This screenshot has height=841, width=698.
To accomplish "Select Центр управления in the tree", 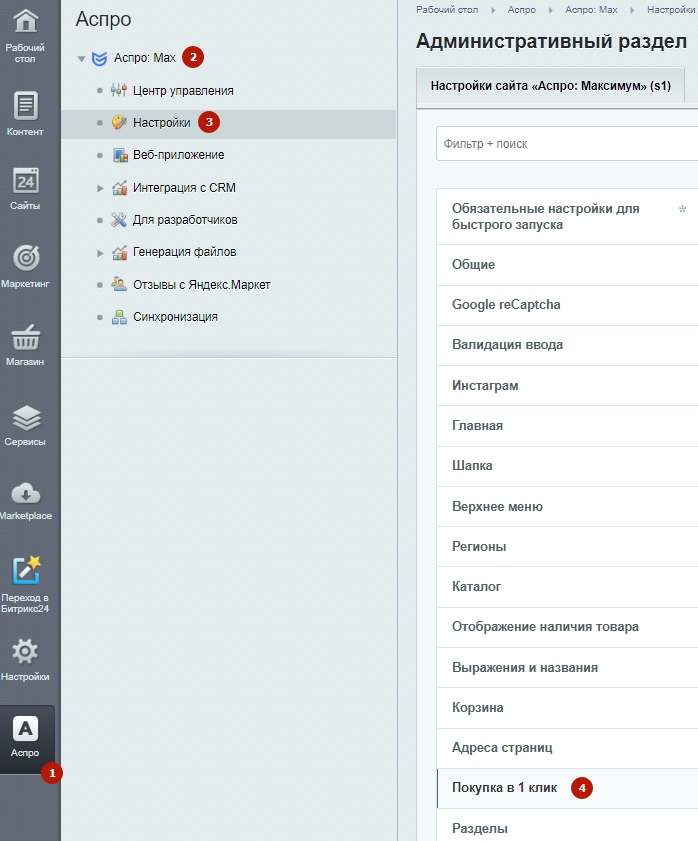I will (x=183, y=91).
